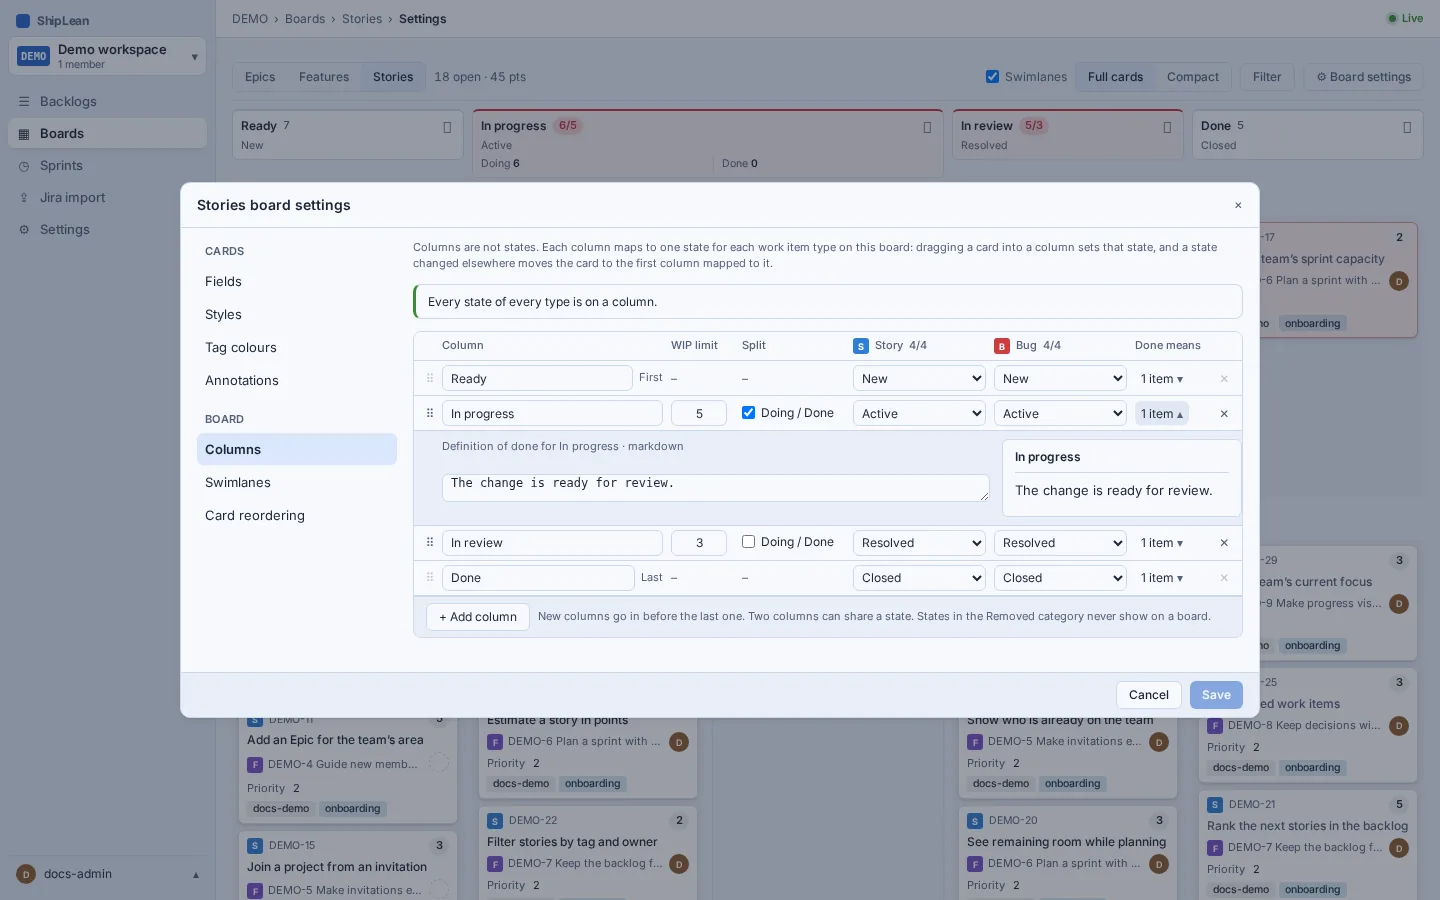The image size is (1440, 900).
Task: Open the Fields settings section
Action: click(297, 282)
